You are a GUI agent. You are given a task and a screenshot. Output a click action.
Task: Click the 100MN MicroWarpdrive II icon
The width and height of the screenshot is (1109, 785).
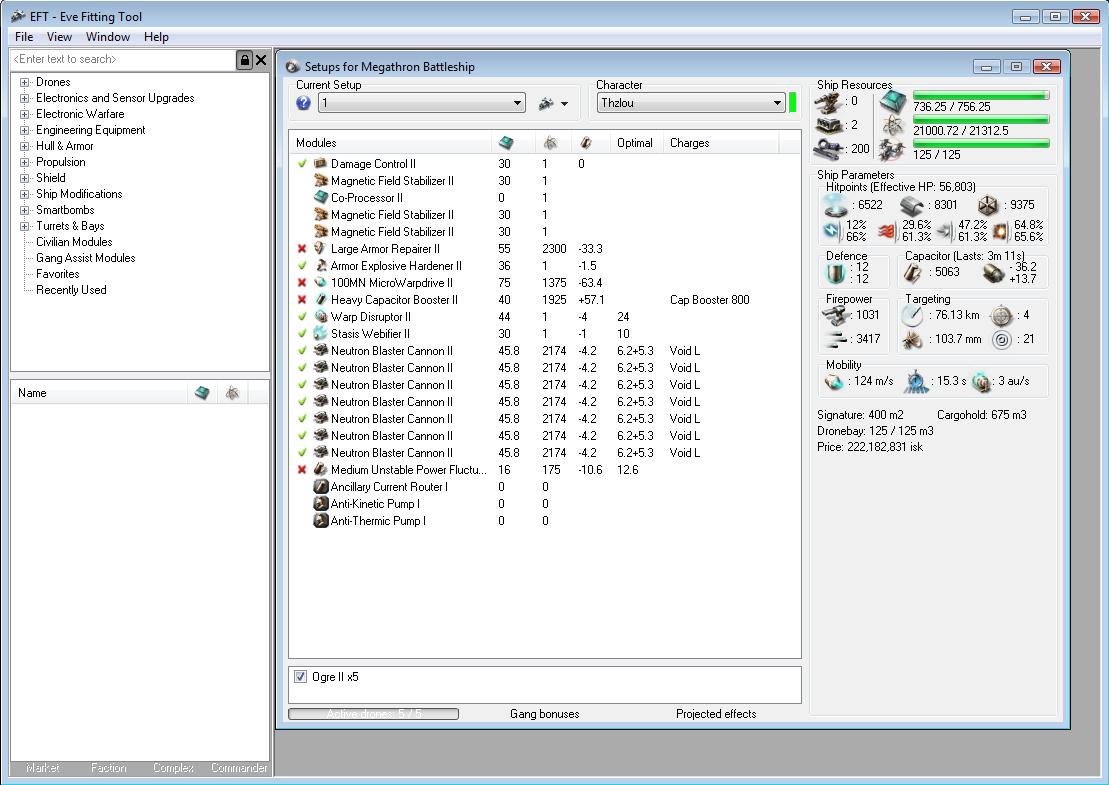[x=320, y=282]
